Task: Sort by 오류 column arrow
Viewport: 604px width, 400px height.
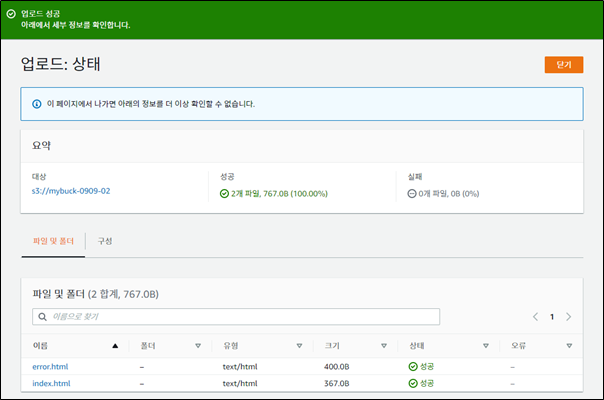Action: coord(569,346)
